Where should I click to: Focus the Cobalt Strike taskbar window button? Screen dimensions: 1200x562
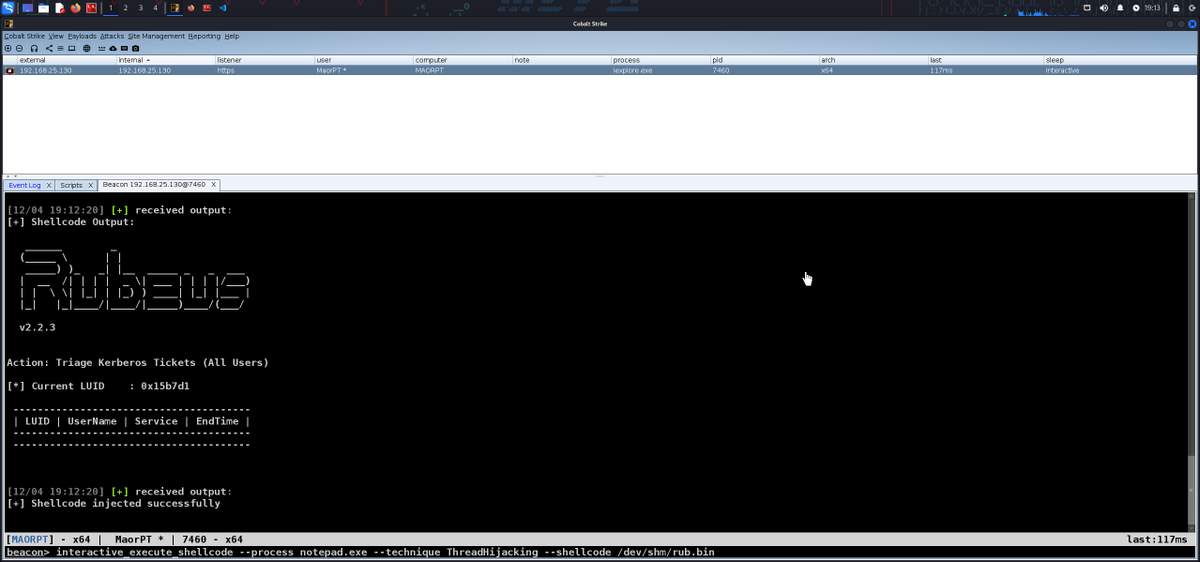tap(175, 8)
